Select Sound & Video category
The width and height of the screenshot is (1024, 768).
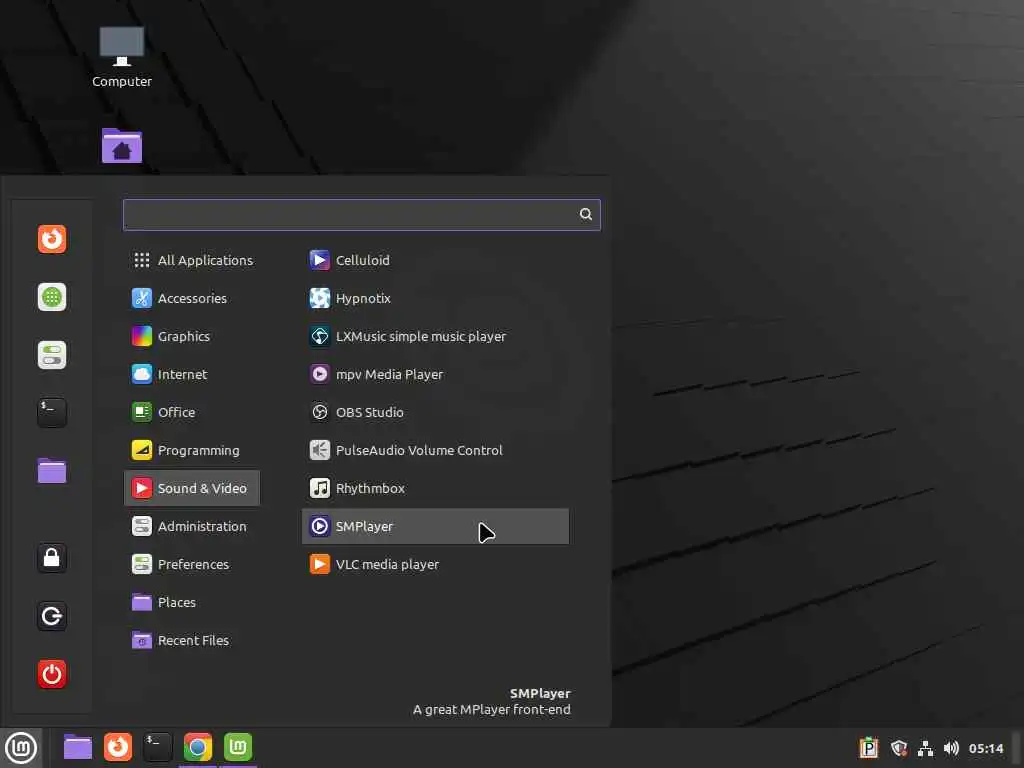(192, 488)
